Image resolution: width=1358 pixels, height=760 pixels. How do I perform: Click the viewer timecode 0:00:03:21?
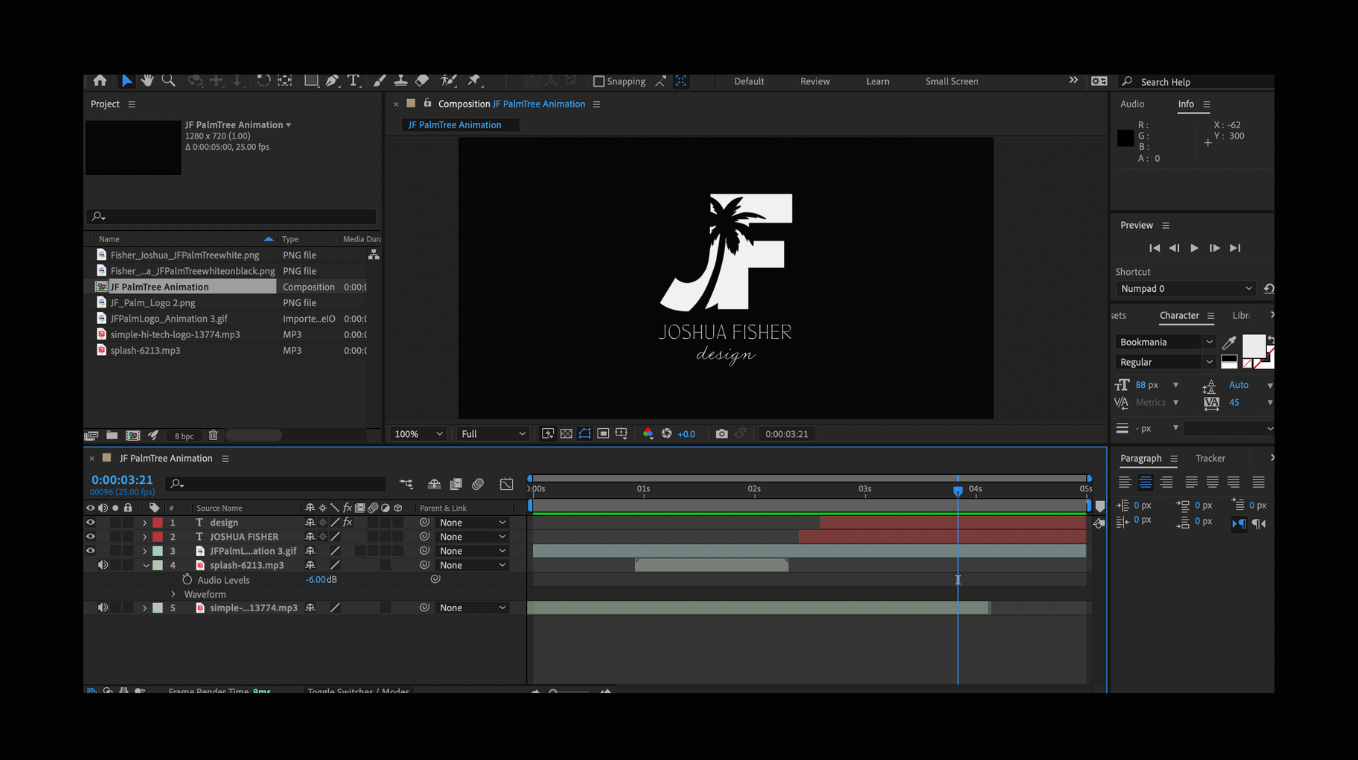pyautogui.click(x=787, y=434)
